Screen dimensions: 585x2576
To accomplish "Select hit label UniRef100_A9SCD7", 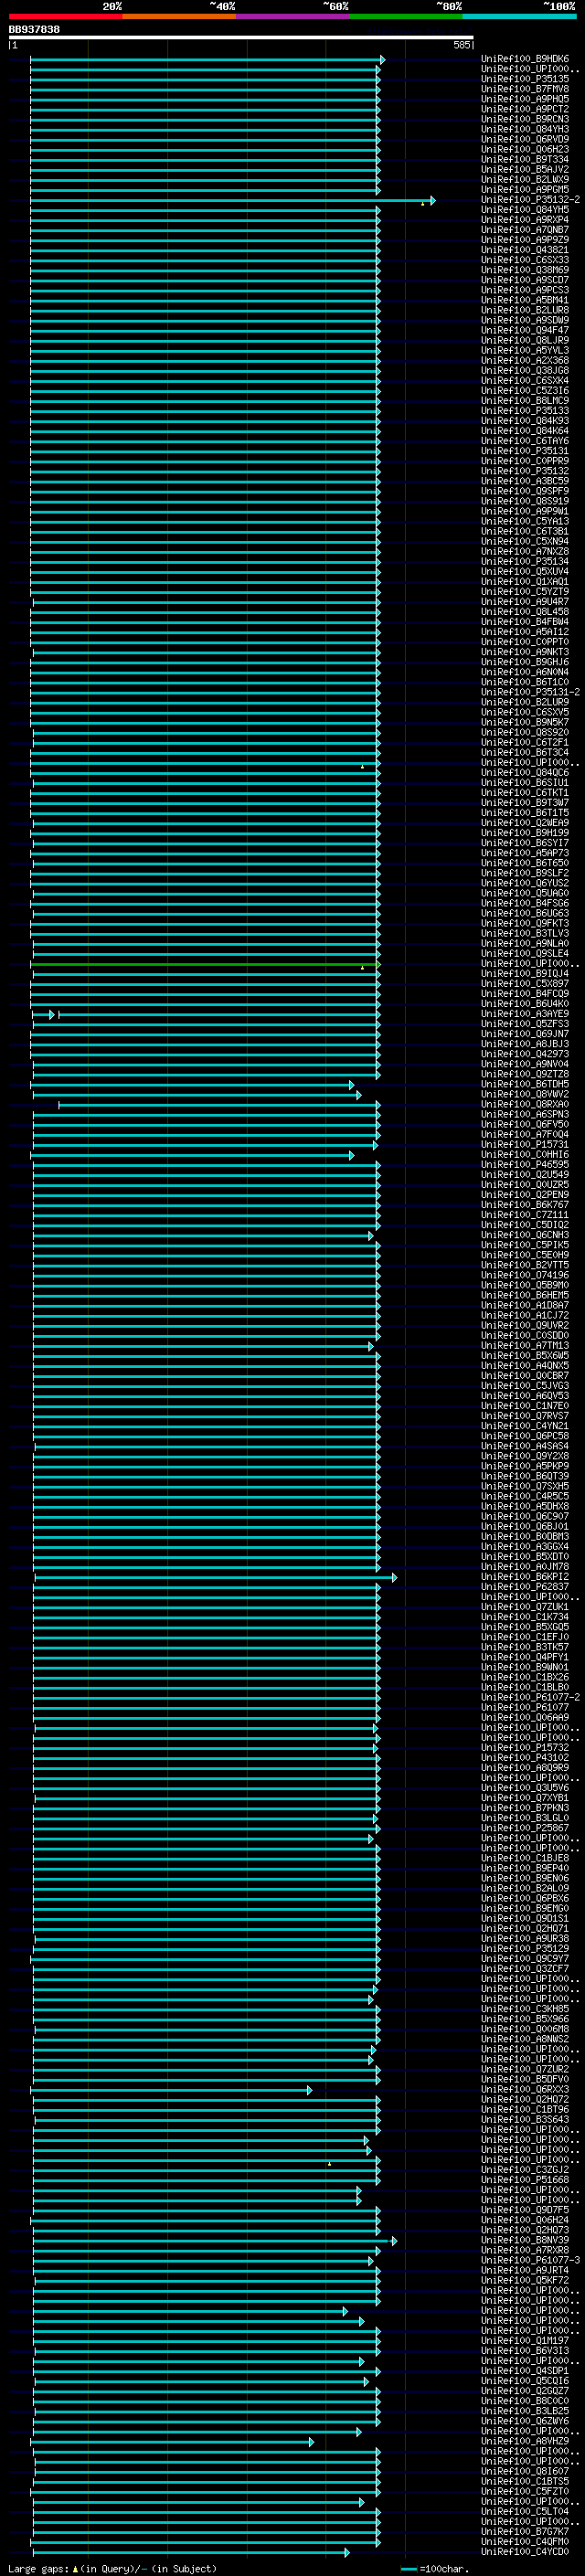I will (525, 280).
